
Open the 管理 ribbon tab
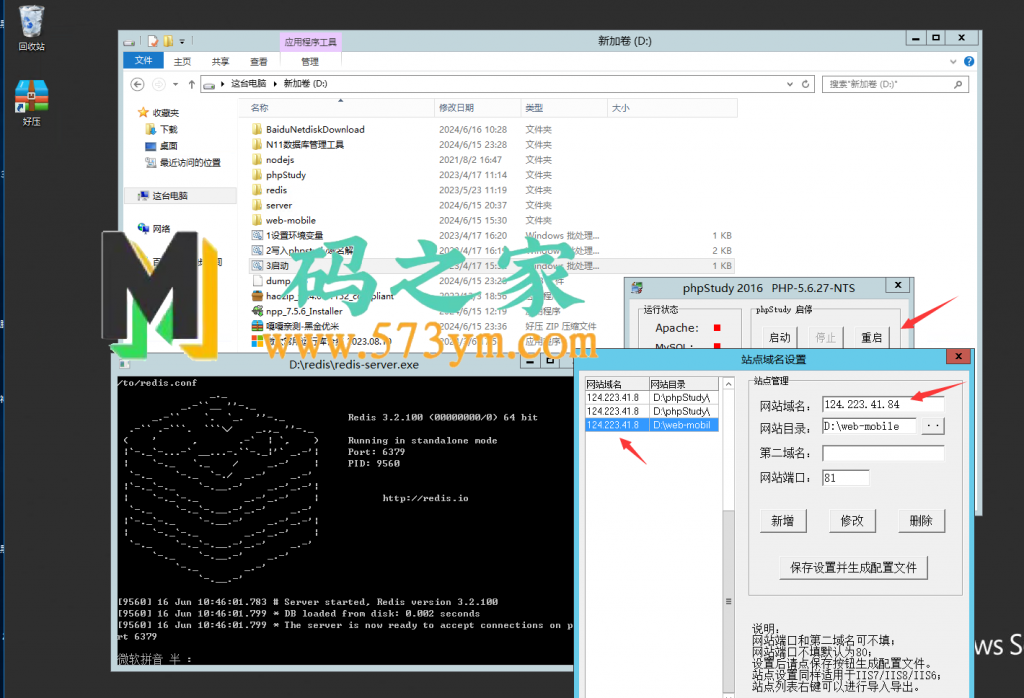(x=310, y=61)
